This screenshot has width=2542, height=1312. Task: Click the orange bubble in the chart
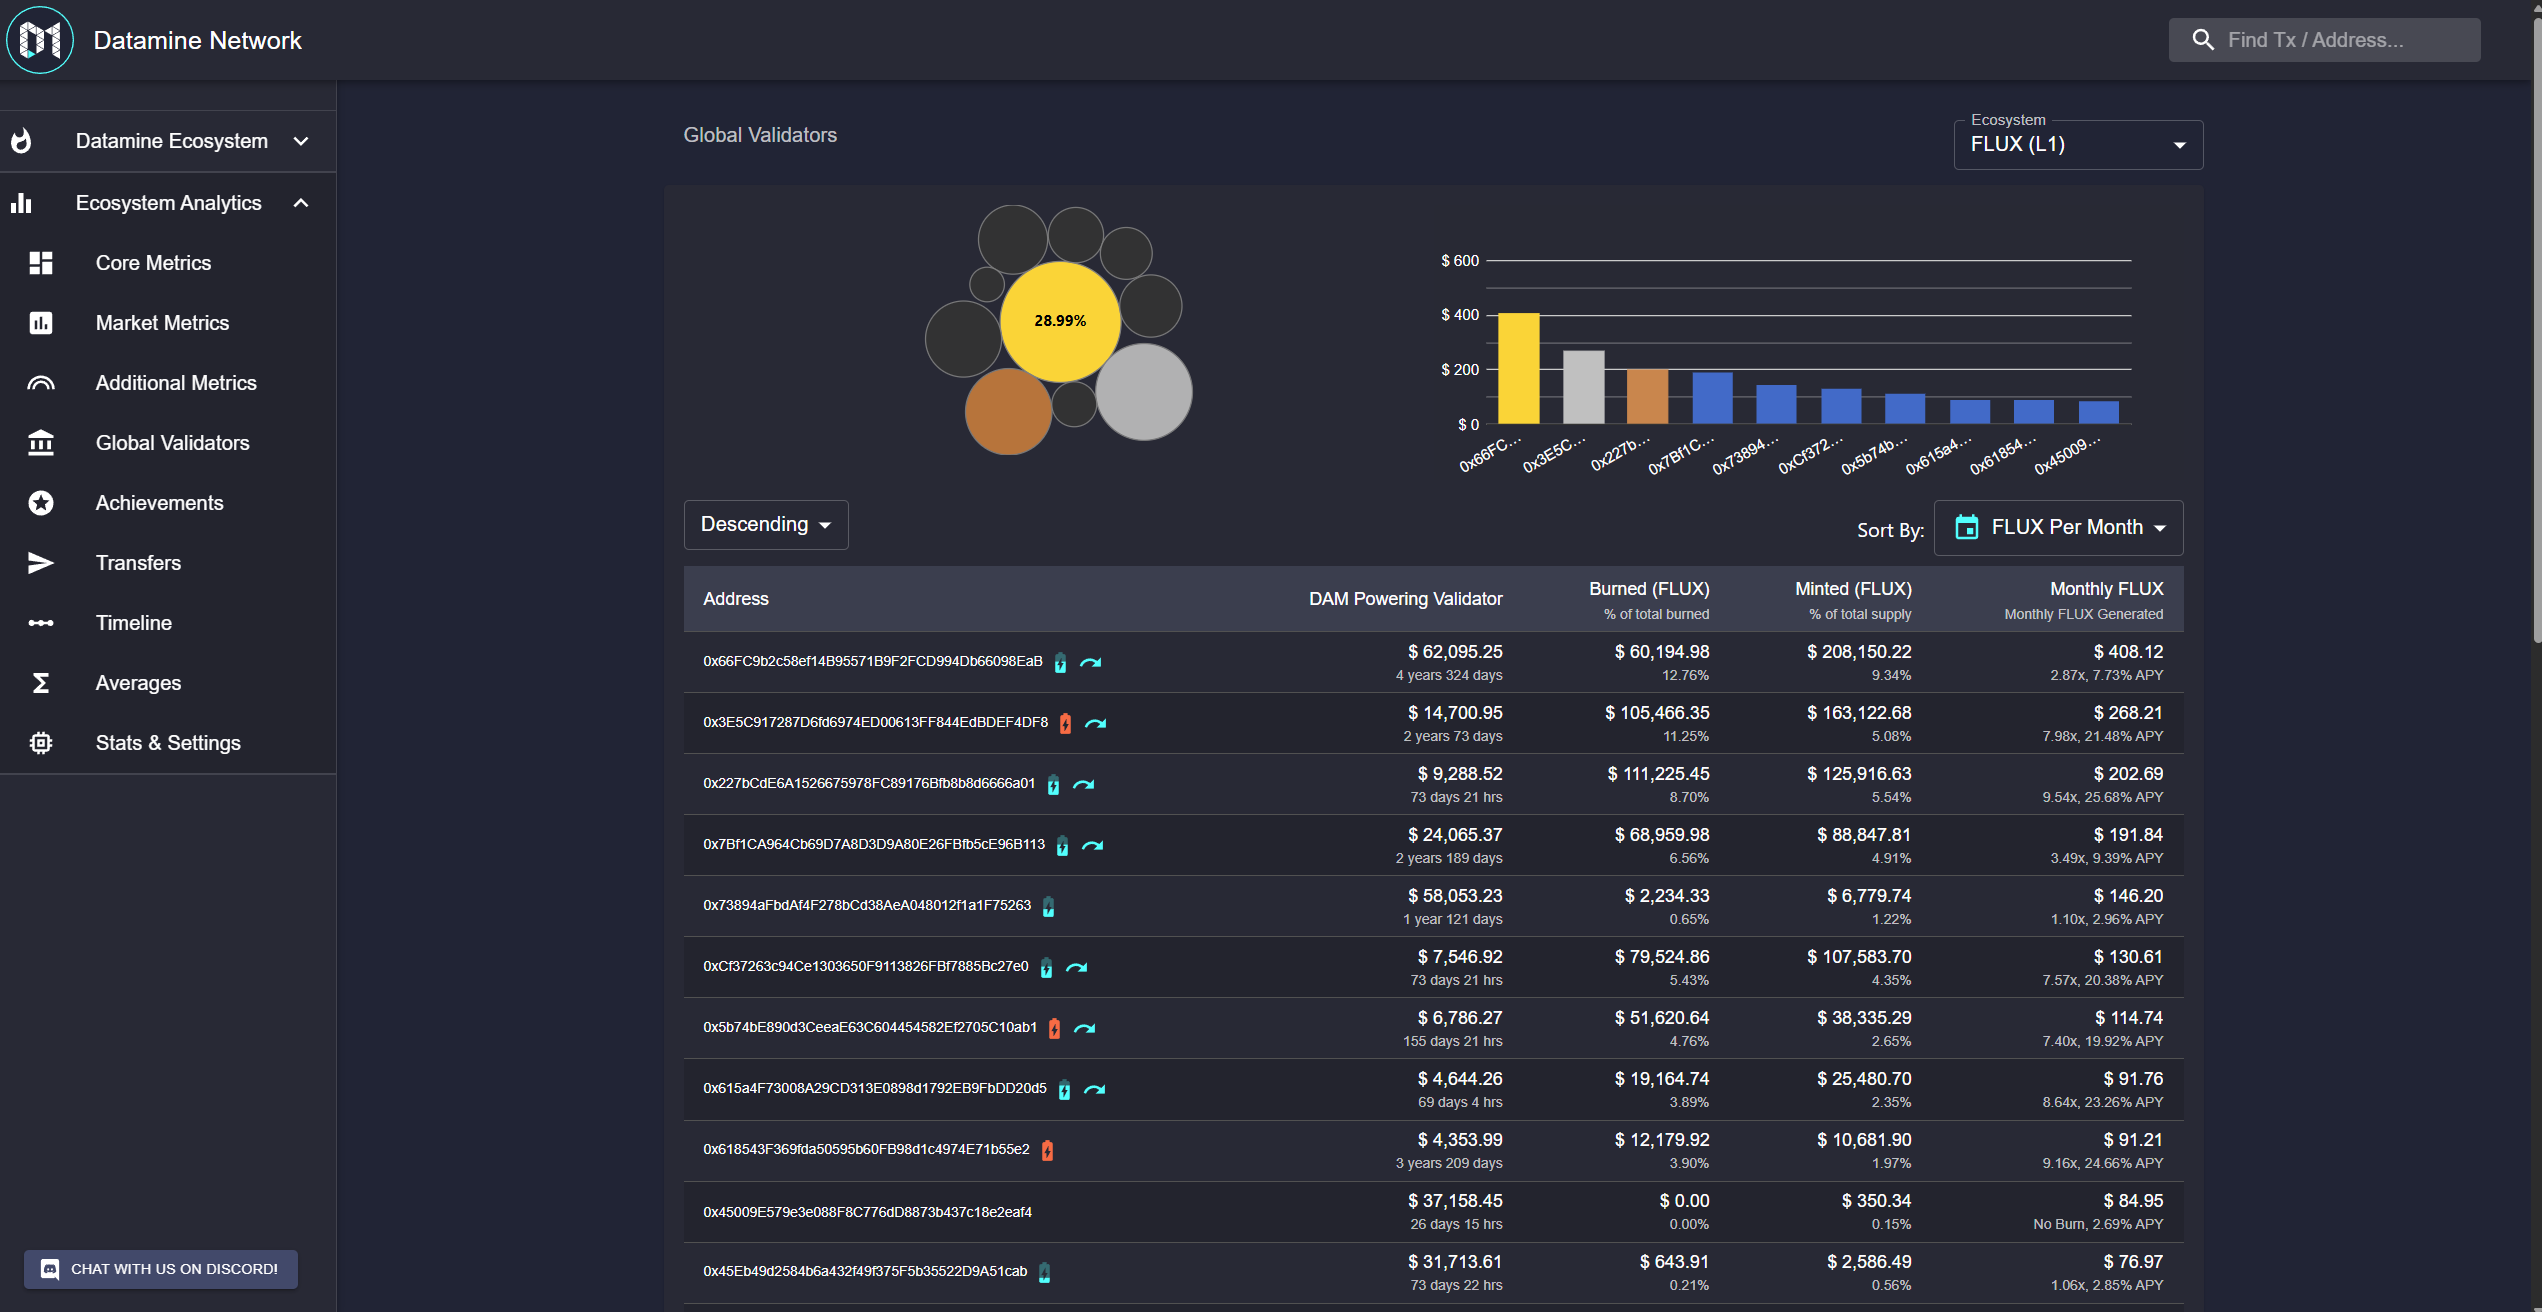click(1008, 411)
